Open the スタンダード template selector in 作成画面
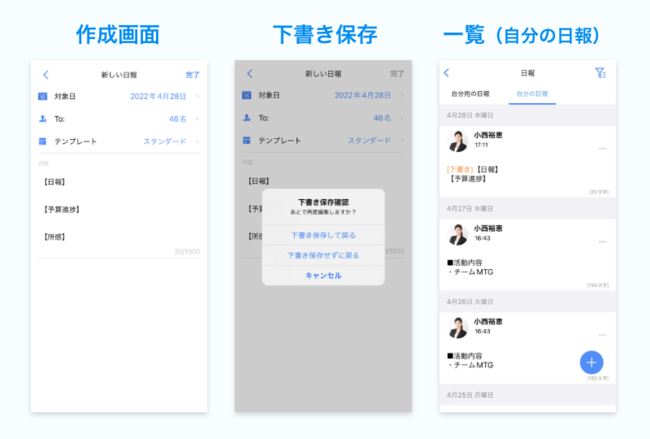The height and width of the screenshot is (439, 650). click(166, 141)
